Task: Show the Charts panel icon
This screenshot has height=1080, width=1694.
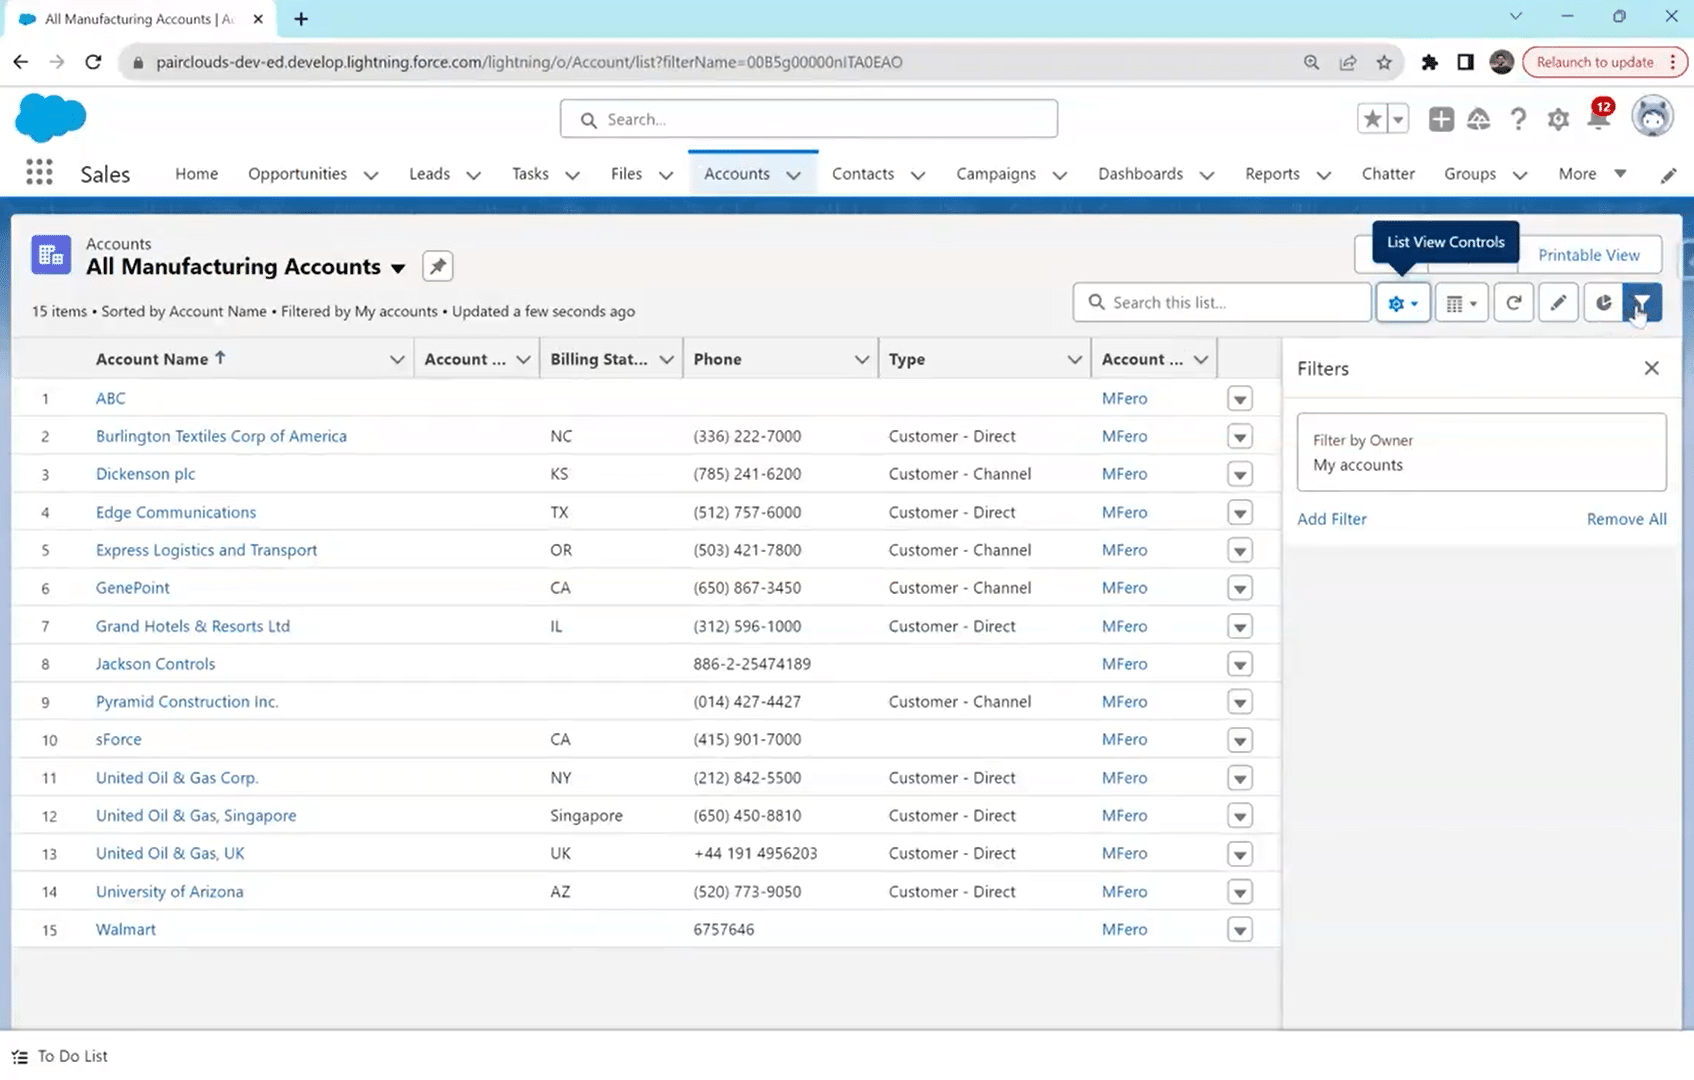Action: pos(1603,303)
